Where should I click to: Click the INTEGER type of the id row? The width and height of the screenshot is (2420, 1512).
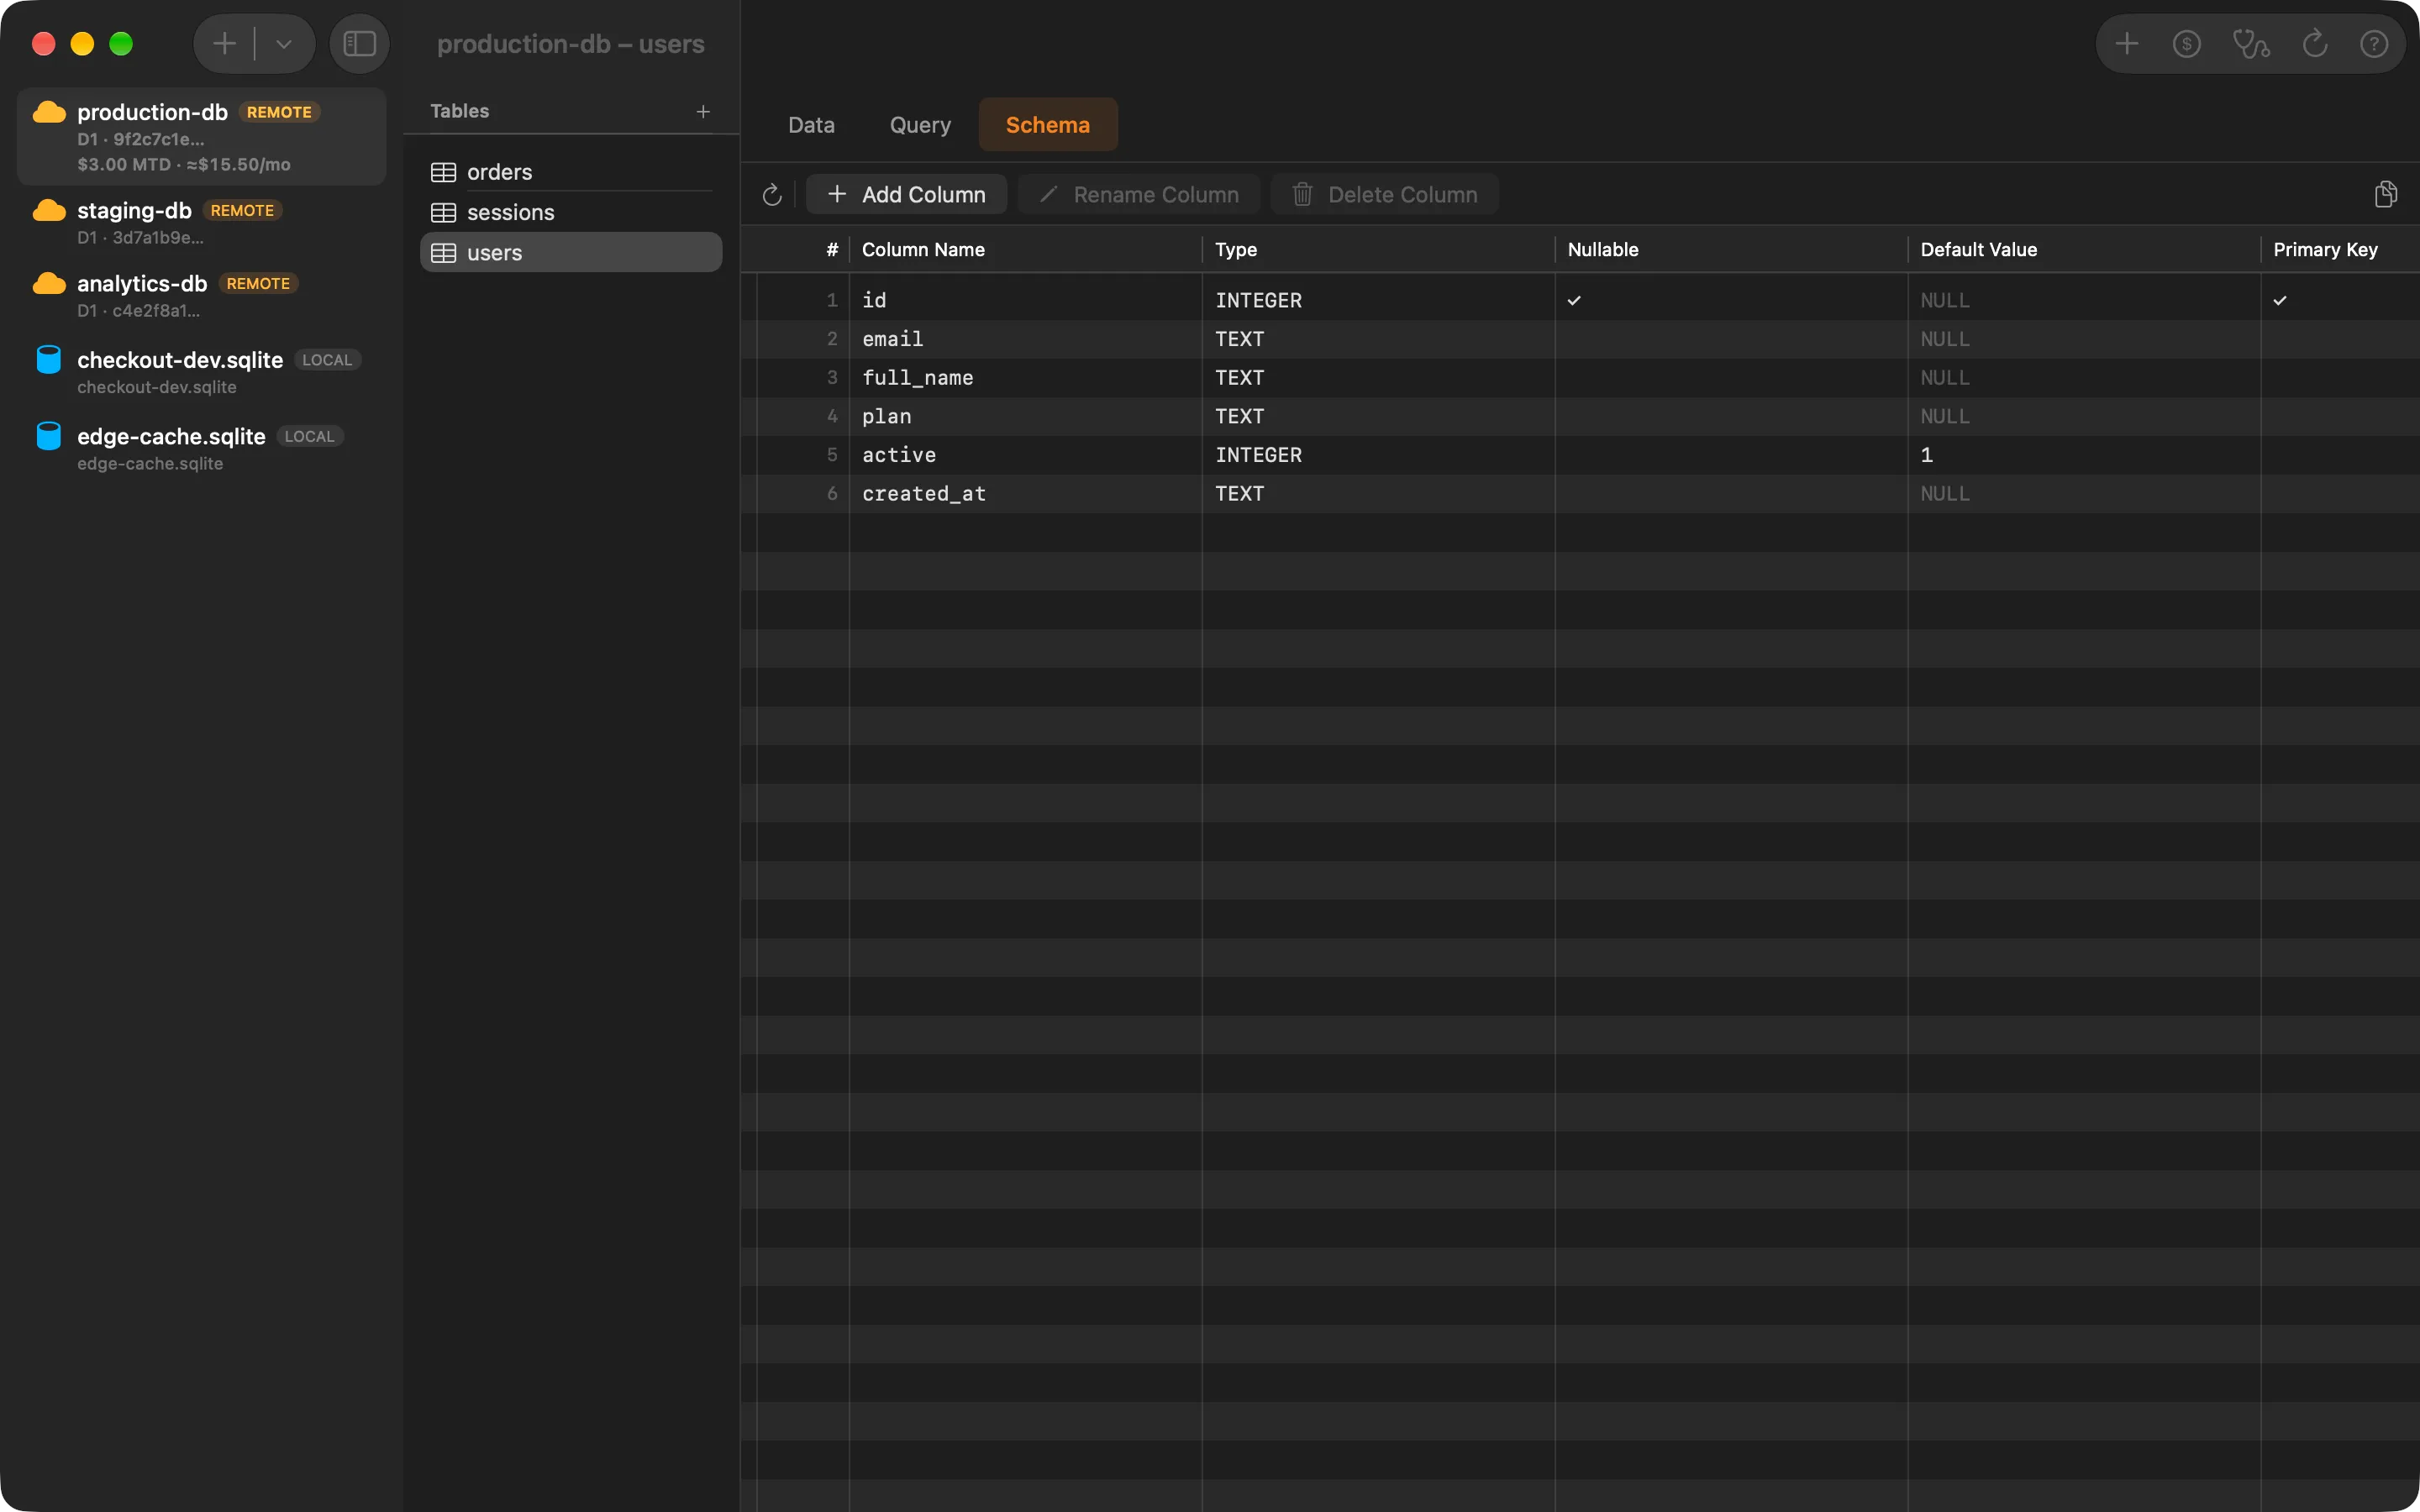(x=1258, y=300)
